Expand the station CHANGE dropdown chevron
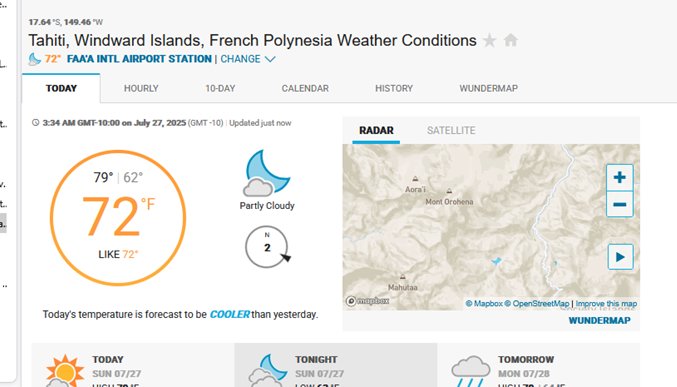The height and width of the screenshot is (387, 677). coord(270,59)
